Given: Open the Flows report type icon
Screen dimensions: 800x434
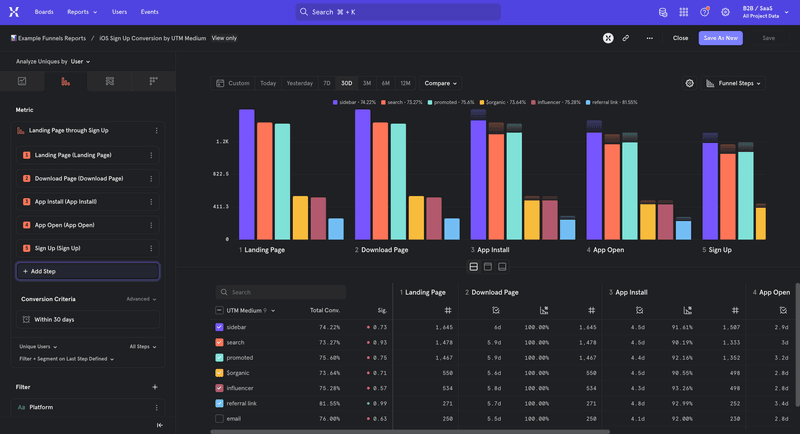Looking at the screenshot, I should 109,81.
